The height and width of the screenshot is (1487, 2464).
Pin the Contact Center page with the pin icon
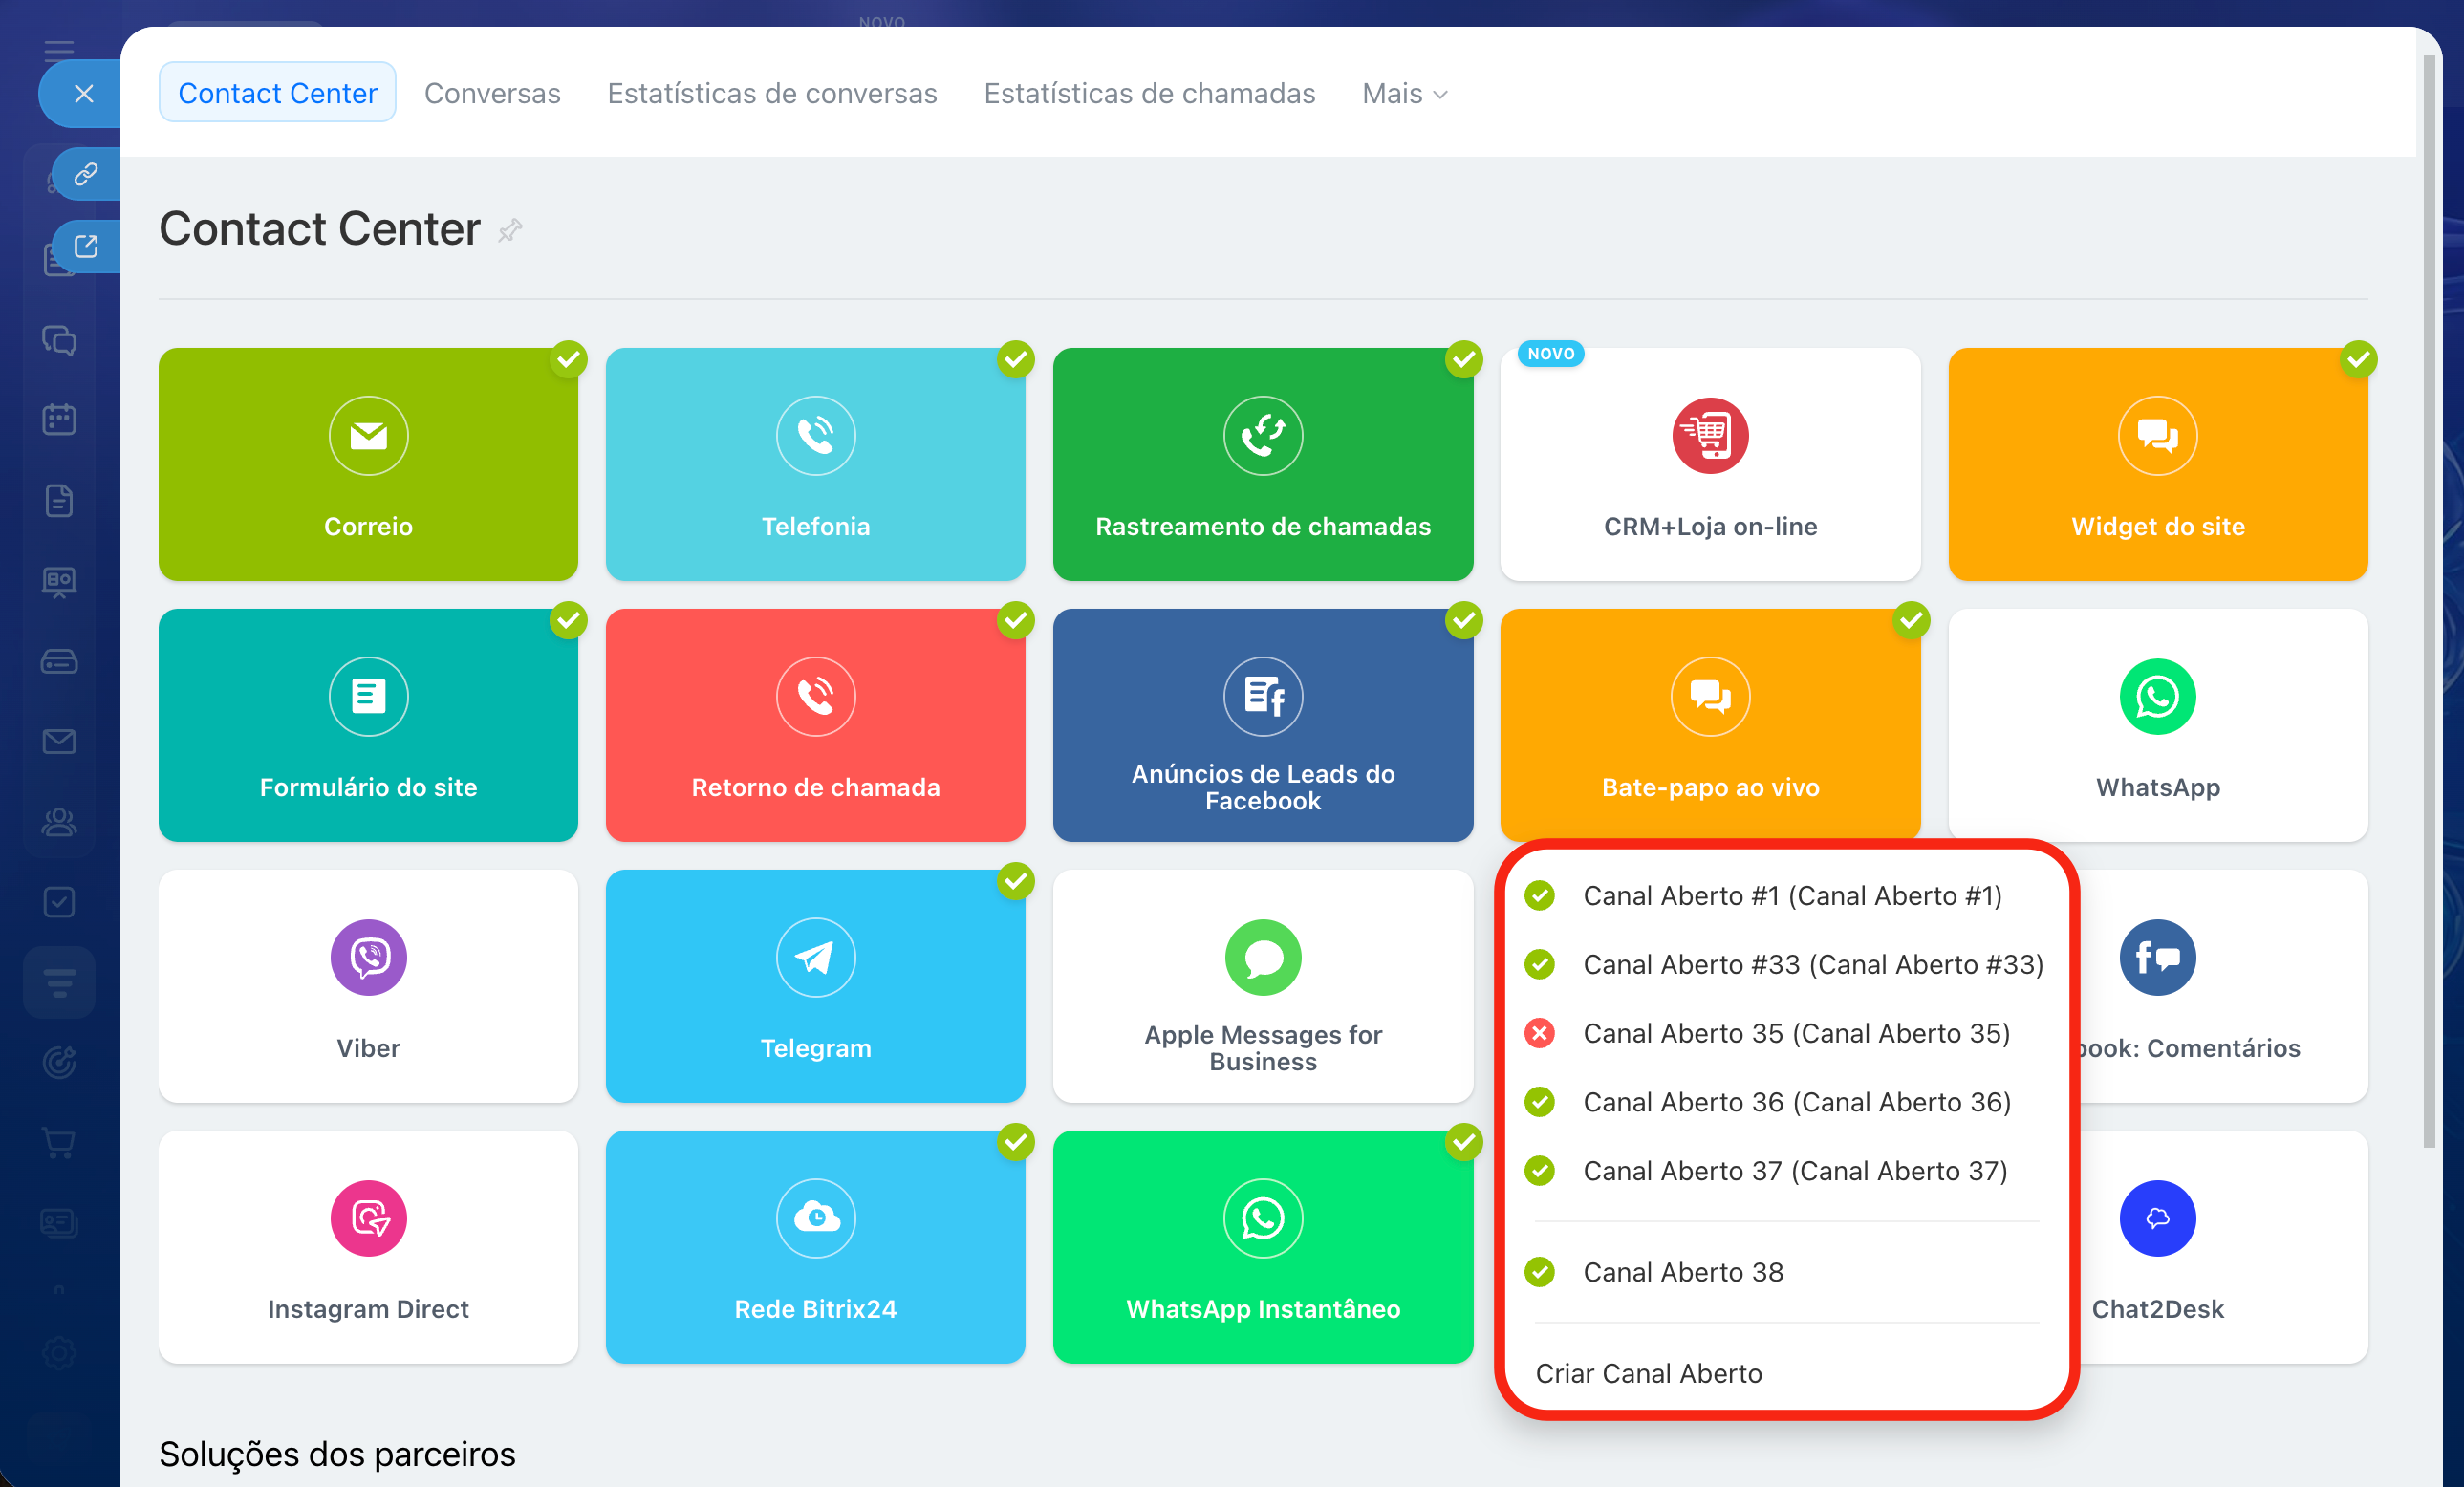(x=510, y=231)
